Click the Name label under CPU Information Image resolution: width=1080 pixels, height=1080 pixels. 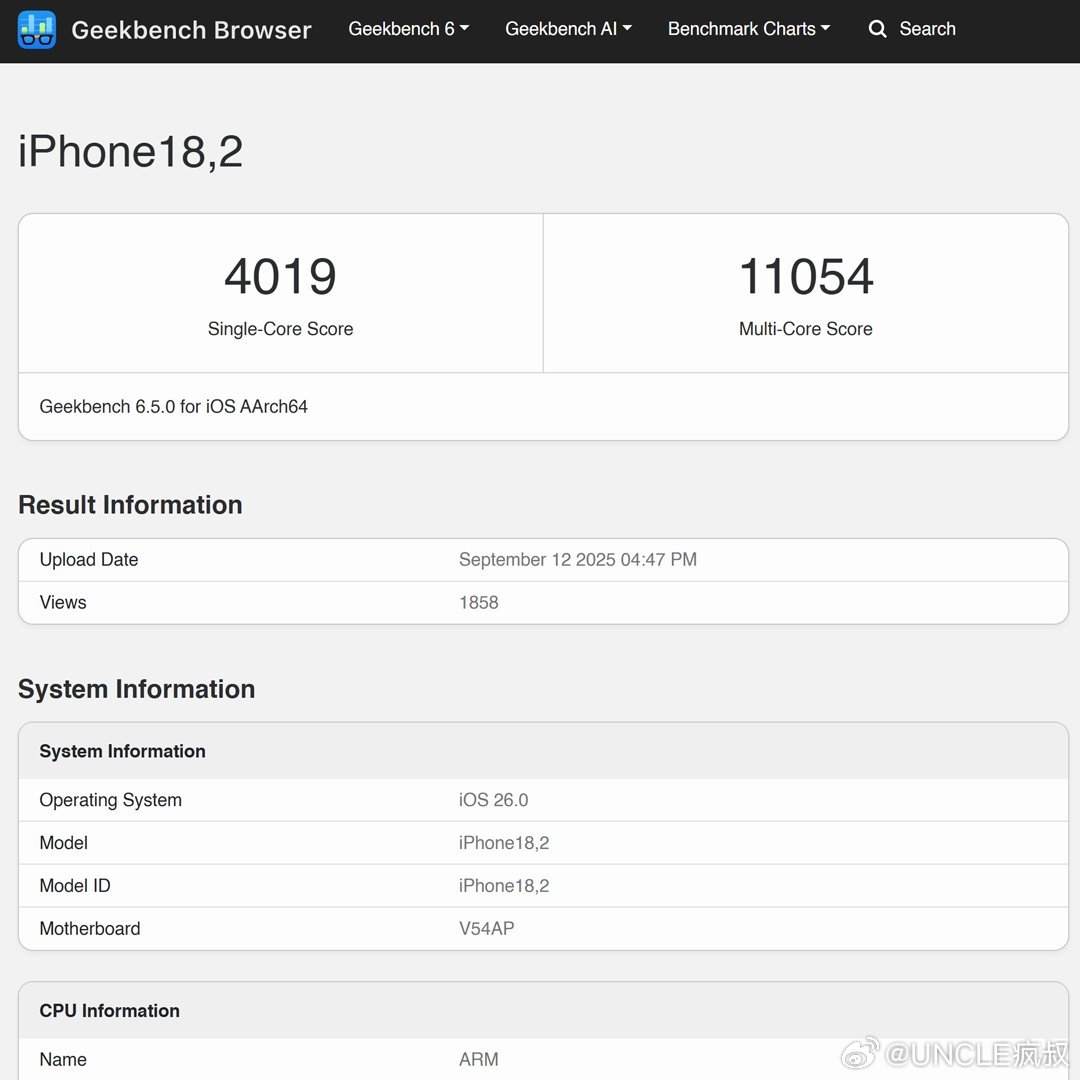[63, 1059]
